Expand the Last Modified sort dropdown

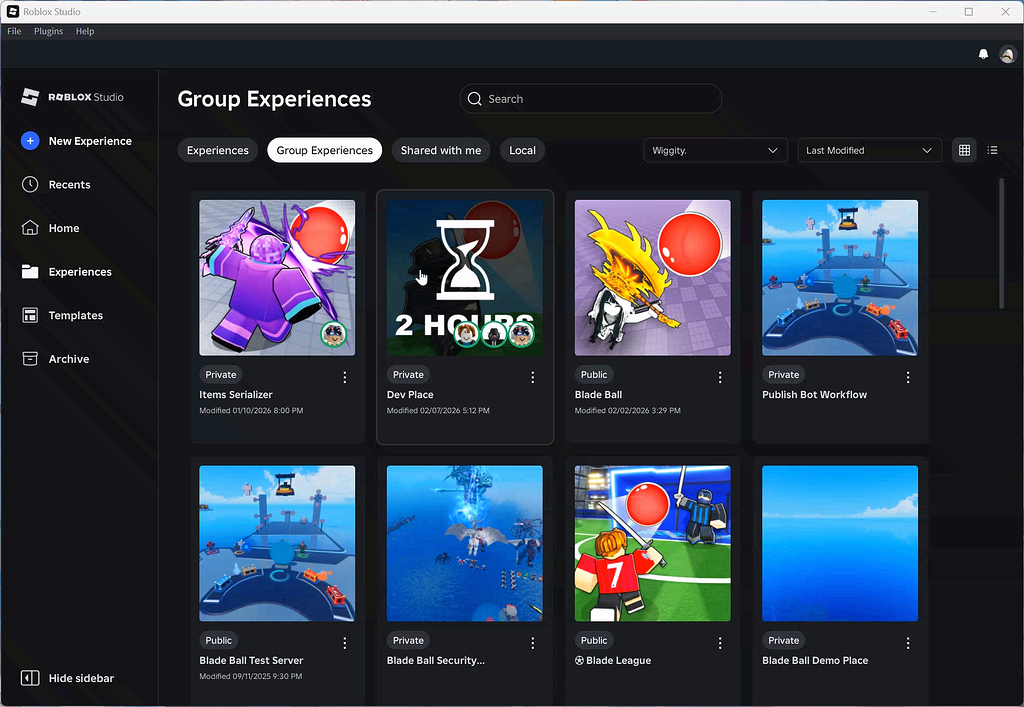pos(869,150)
